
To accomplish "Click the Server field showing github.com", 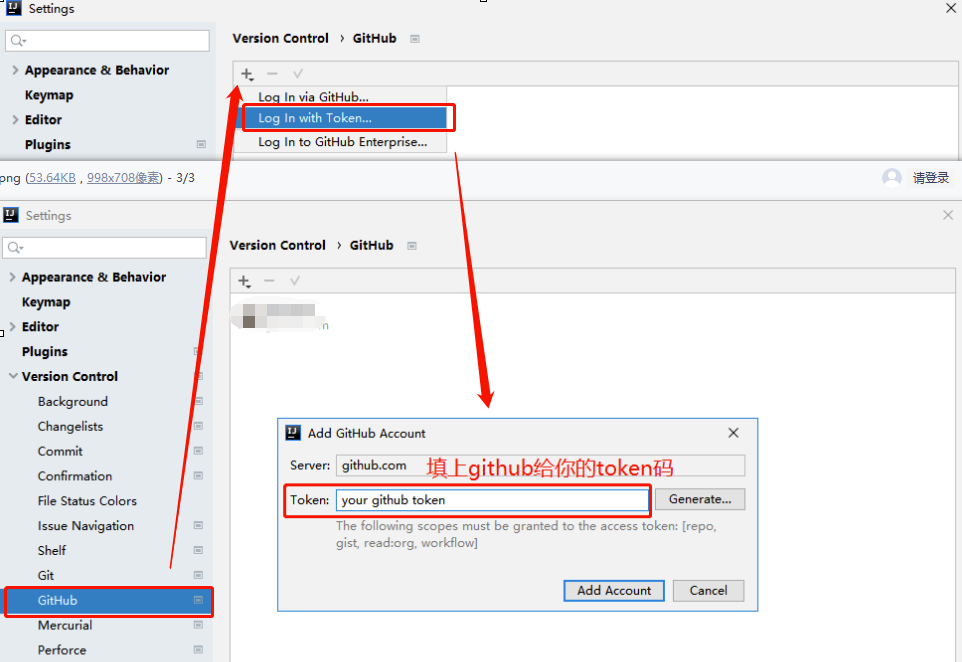I will pos(541,466).
